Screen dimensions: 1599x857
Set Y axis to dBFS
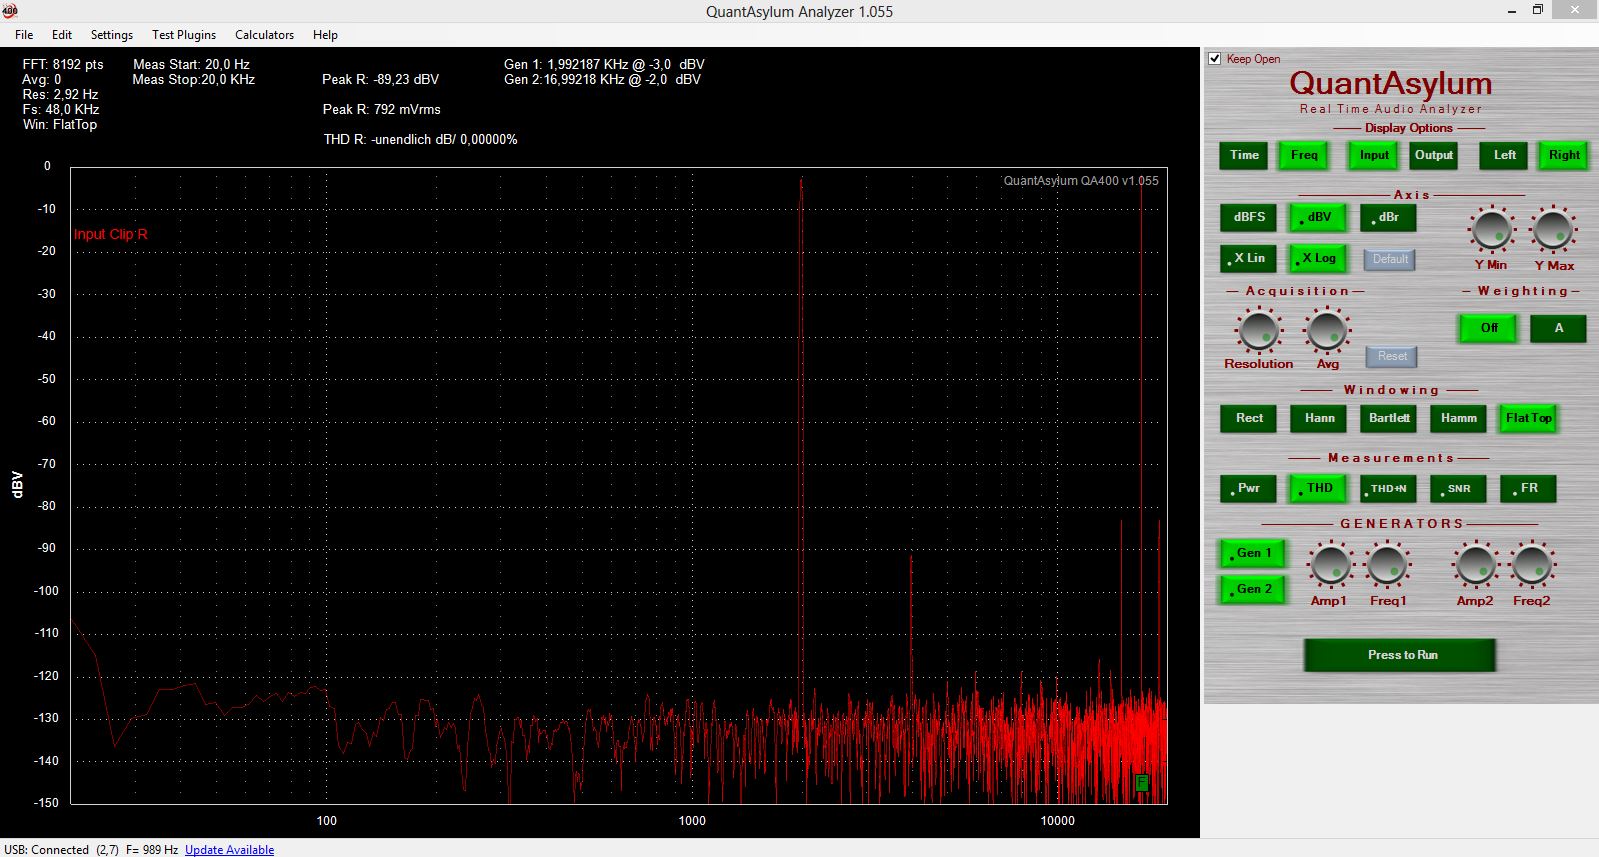point(1249,217)
